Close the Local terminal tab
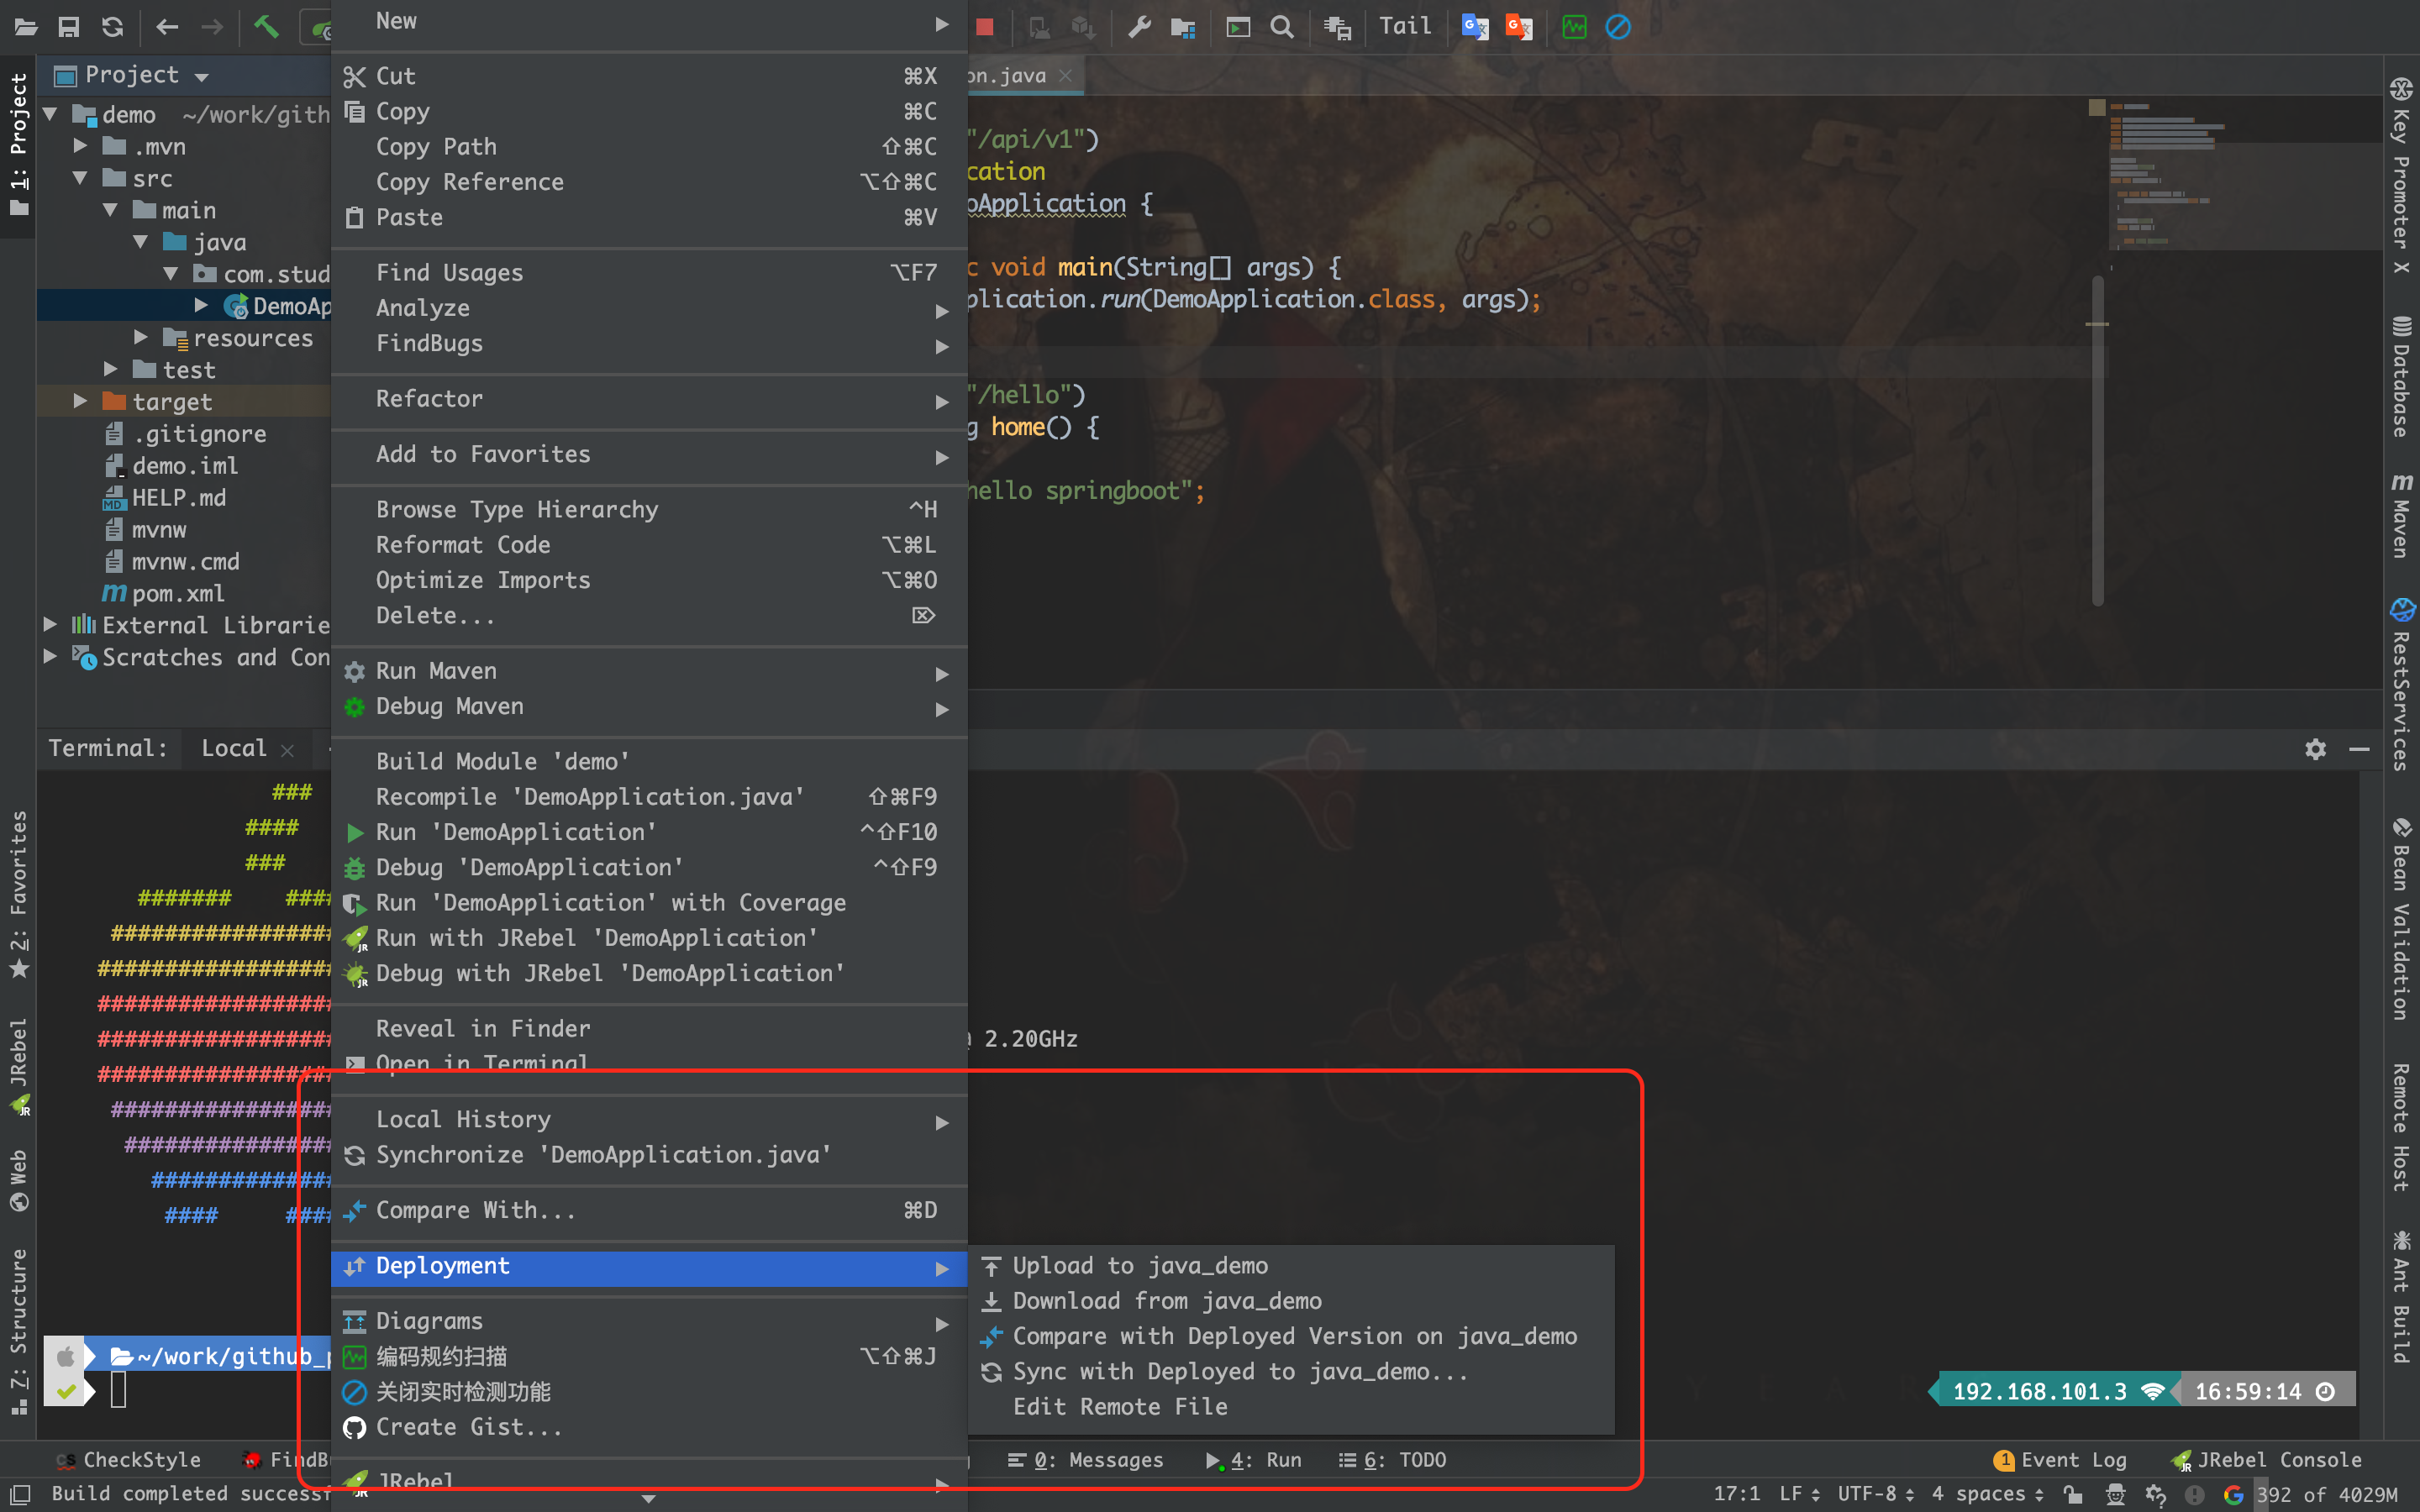The image size is (2420, 1512). coord(288,750)
